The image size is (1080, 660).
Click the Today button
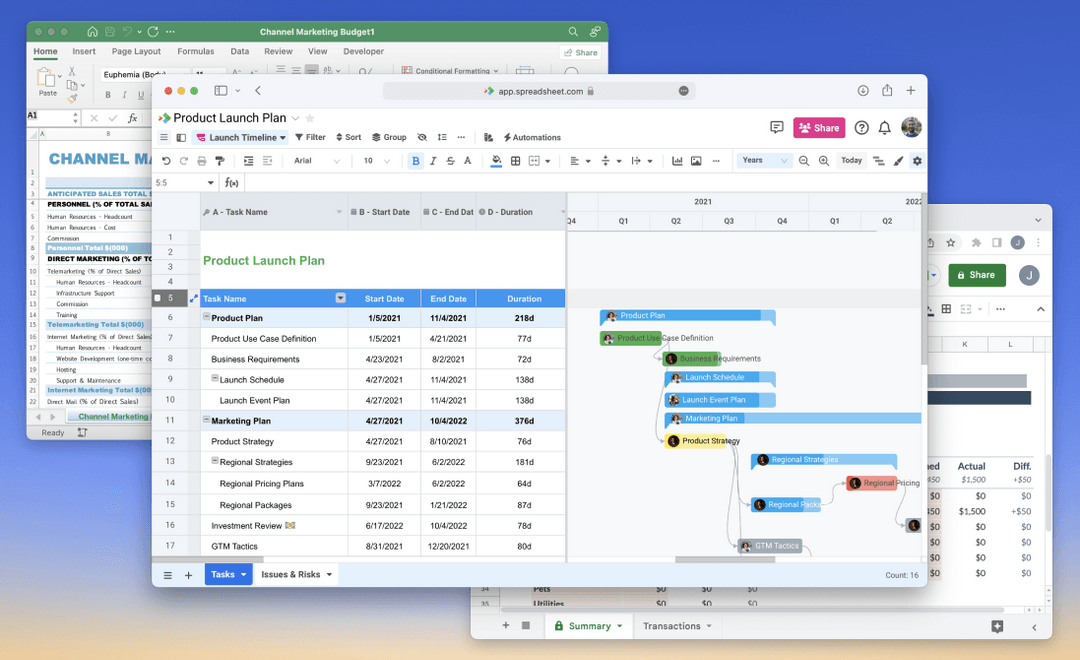coord(851,160)
